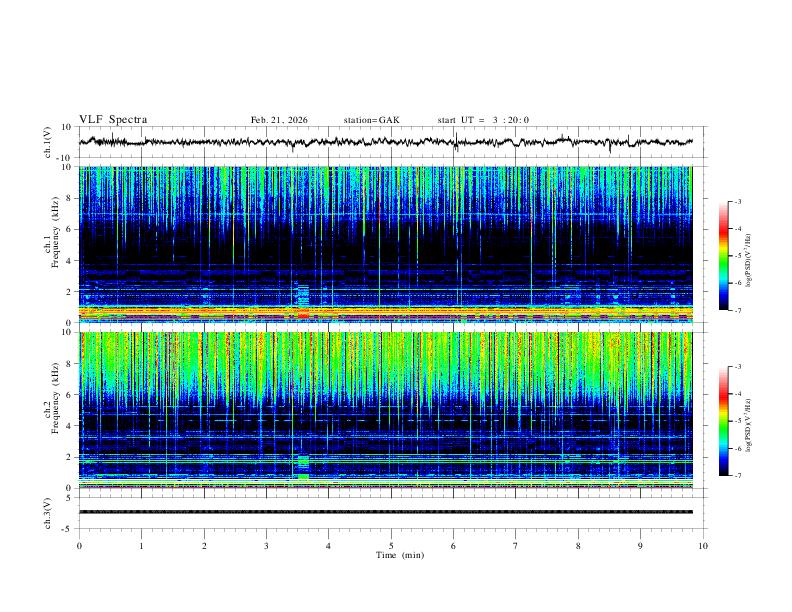Click the ch.1 spectrogram burst near 3.6 min

[303, 301]
